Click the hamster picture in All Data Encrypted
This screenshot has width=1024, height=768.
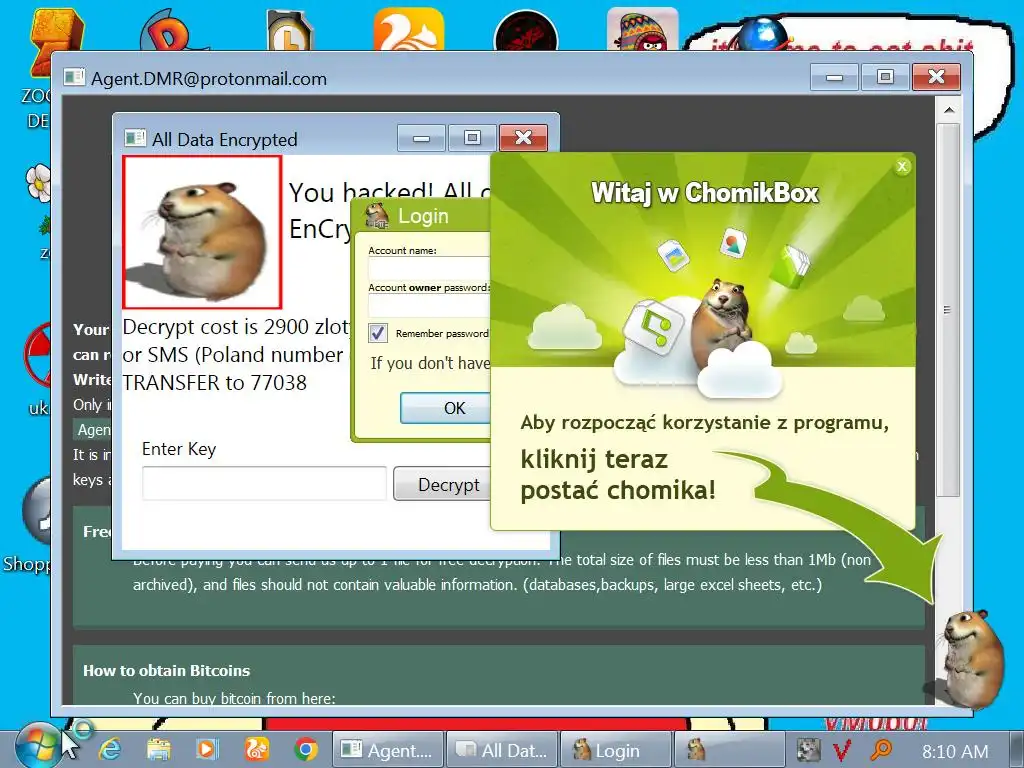tap(202, 232)
